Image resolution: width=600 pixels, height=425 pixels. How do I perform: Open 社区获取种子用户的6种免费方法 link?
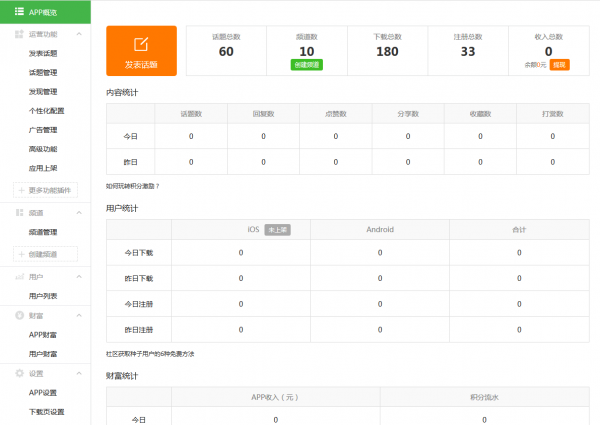(150, 354)
